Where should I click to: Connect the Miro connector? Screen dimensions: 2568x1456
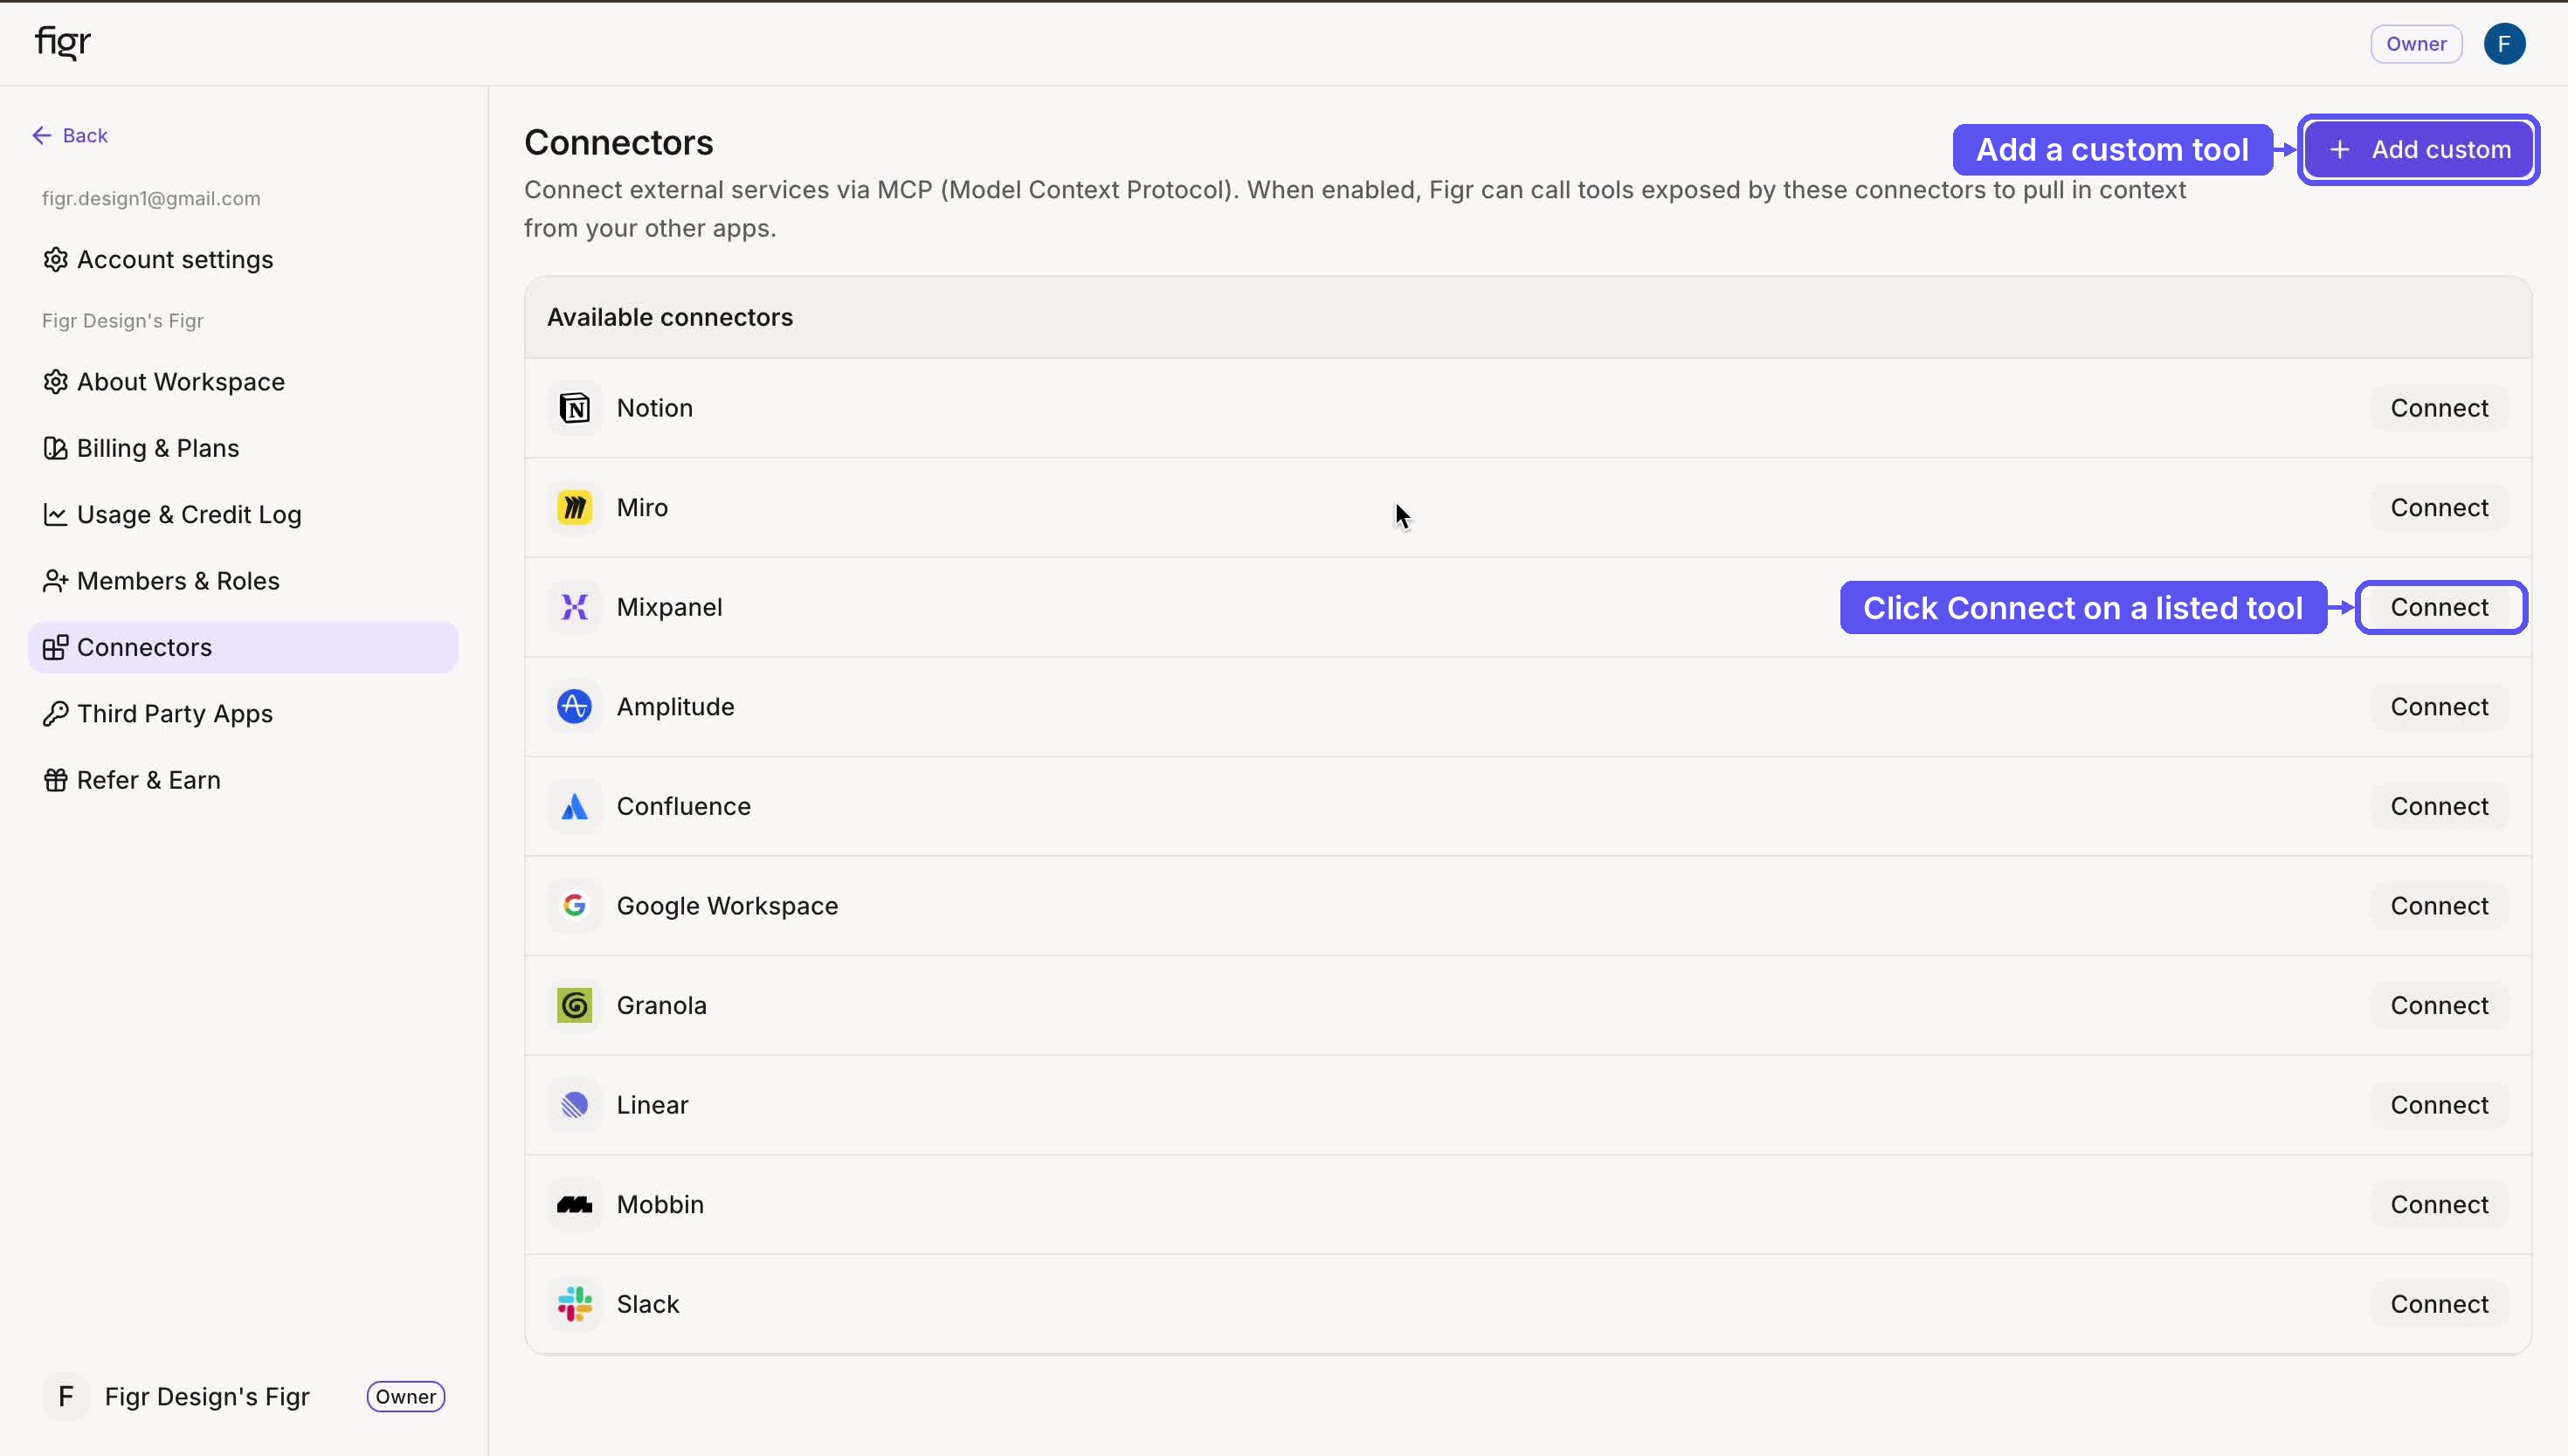[x=2439, y=508]
